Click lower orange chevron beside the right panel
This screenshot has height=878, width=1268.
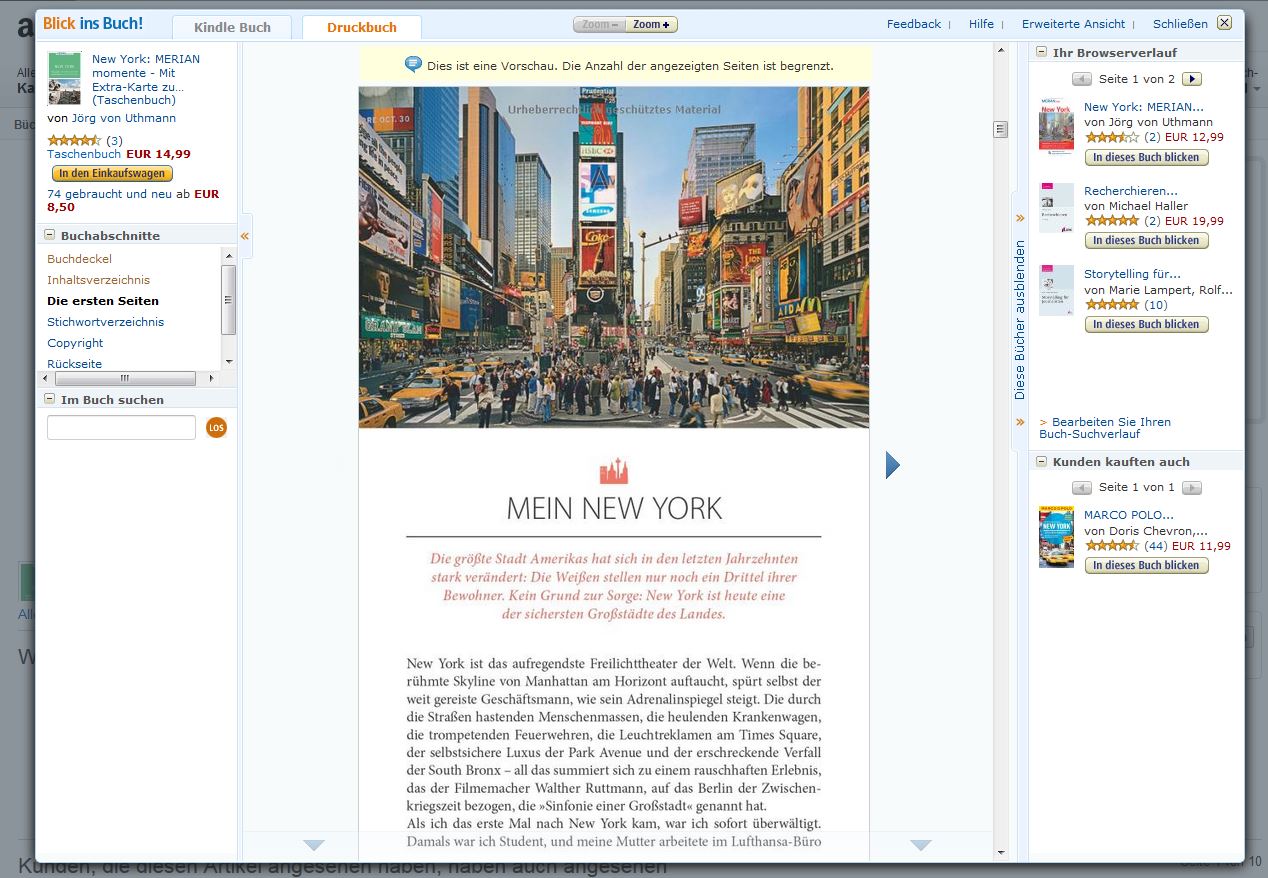(1020, 422)
